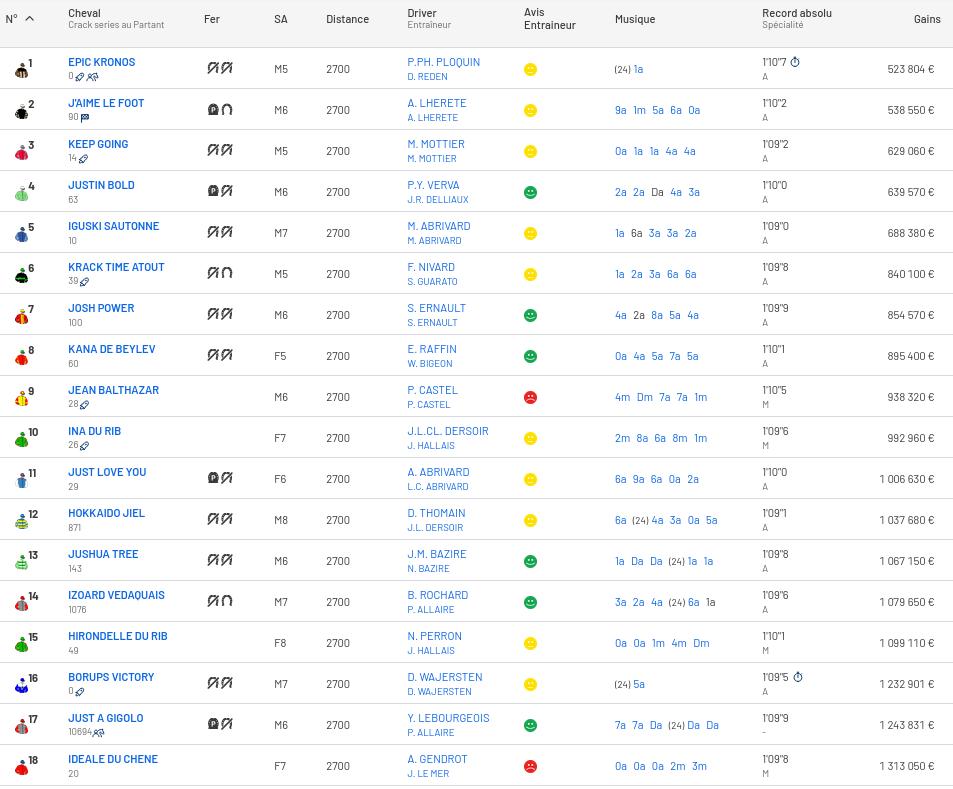Open driver profile F. NIVARD
This screenshot has height=789, width=953.
[x=430, y=267]
